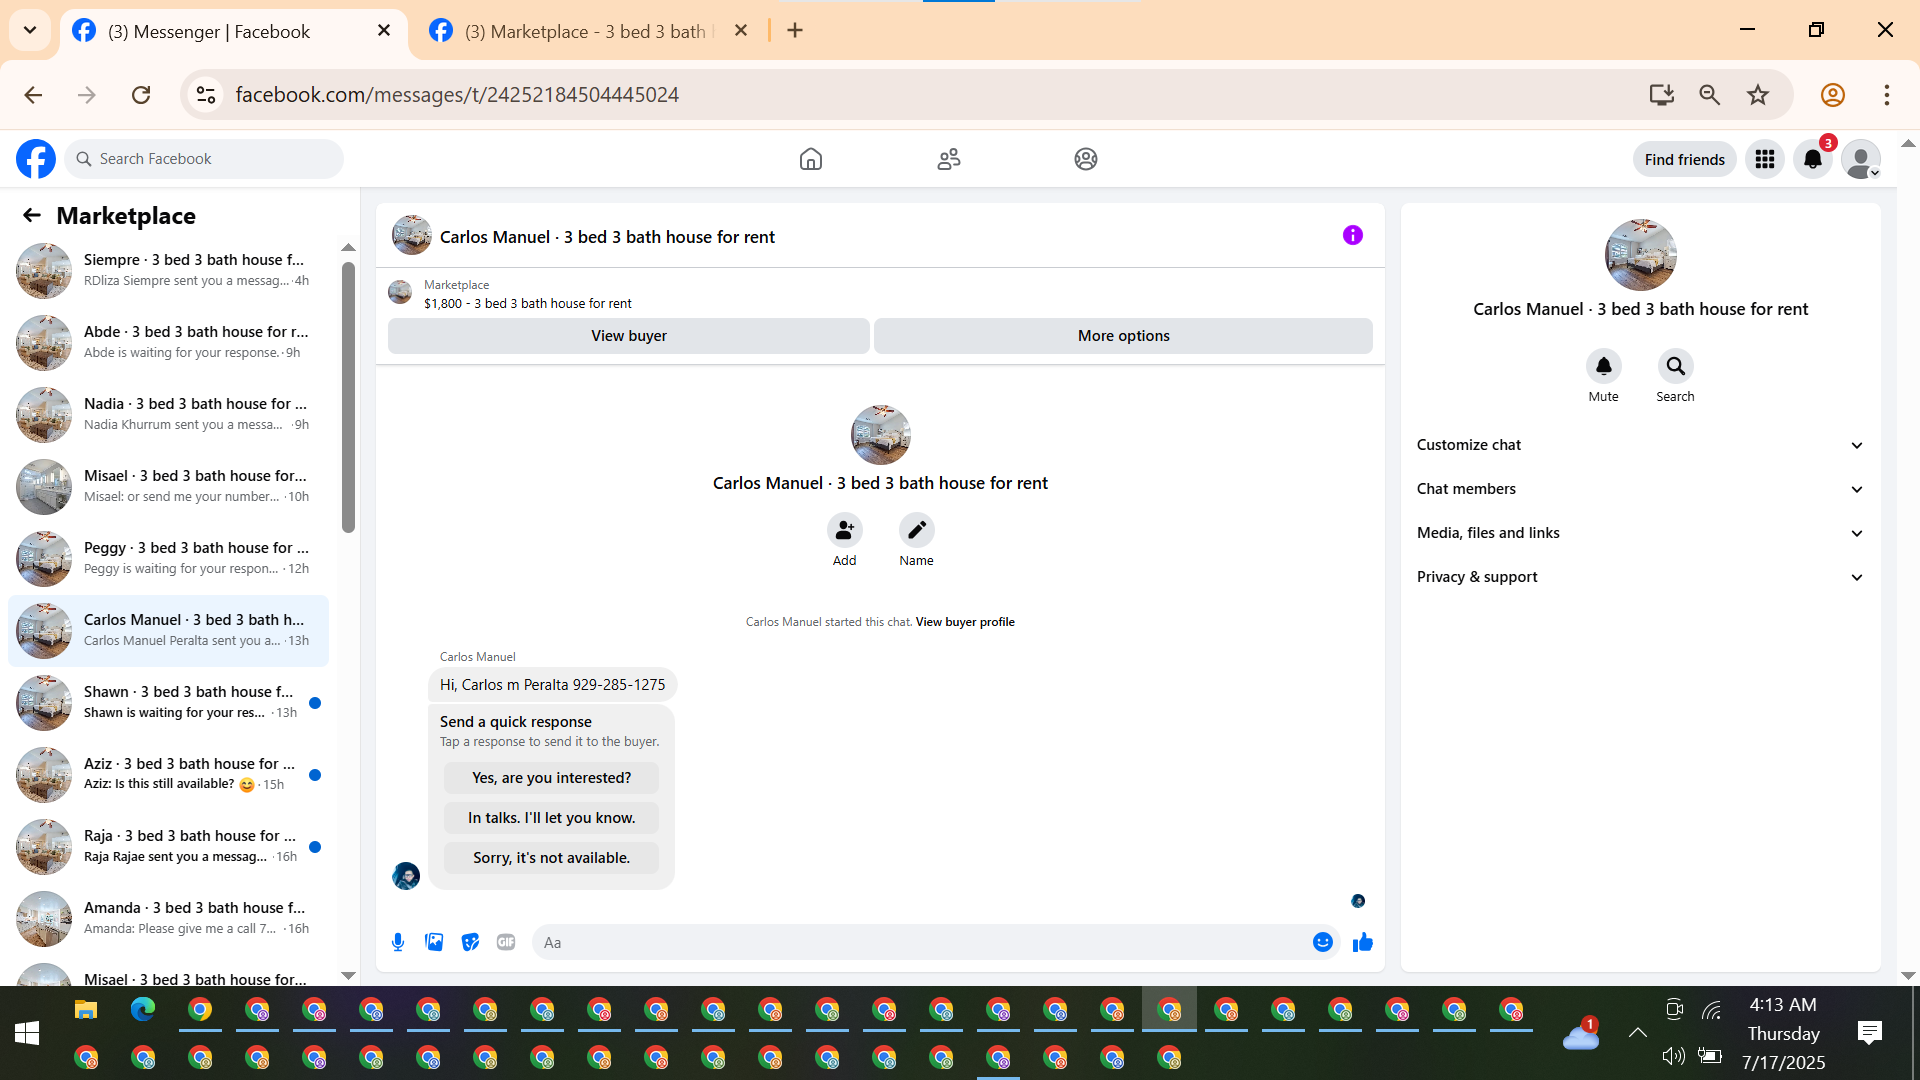The image size is (1920, 1080).
Task: Expand the Customize chat section
Action: pos(1640,445)
